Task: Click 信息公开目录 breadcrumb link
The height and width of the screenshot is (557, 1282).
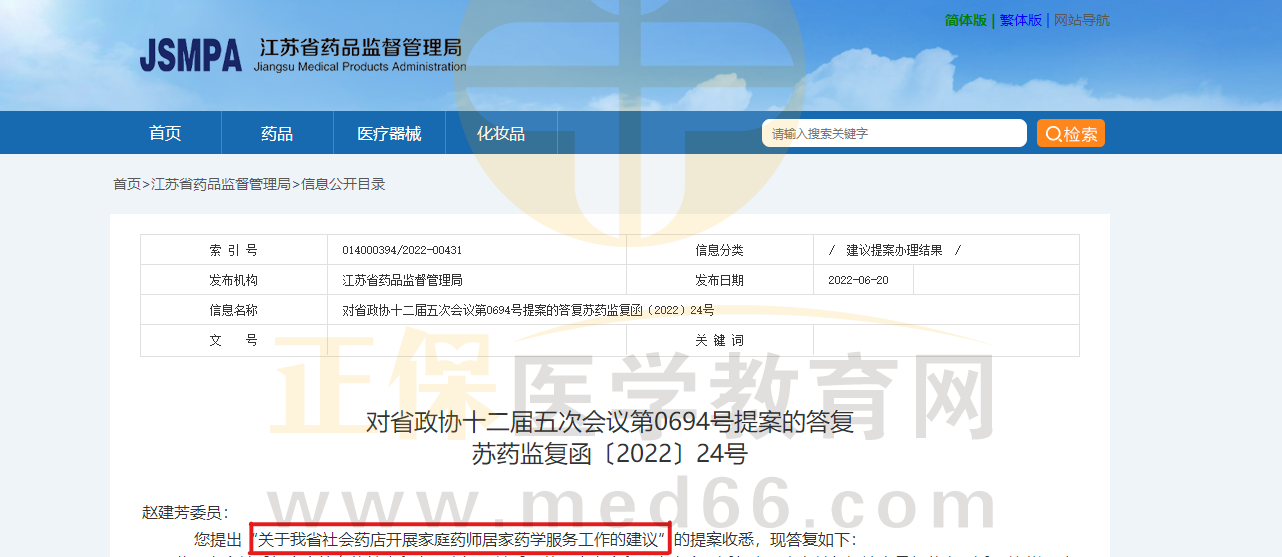Action: click(343, 184)
